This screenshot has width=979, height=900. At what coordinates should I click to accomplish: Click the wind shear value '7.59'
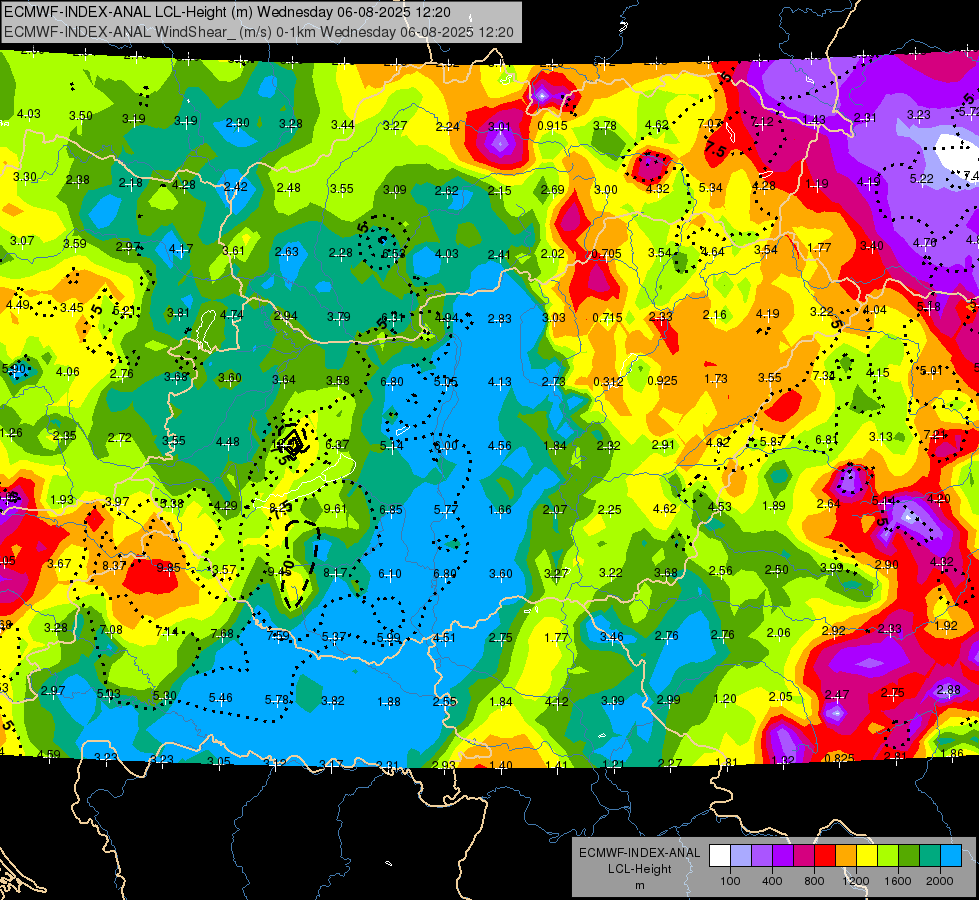click(278, 636)
